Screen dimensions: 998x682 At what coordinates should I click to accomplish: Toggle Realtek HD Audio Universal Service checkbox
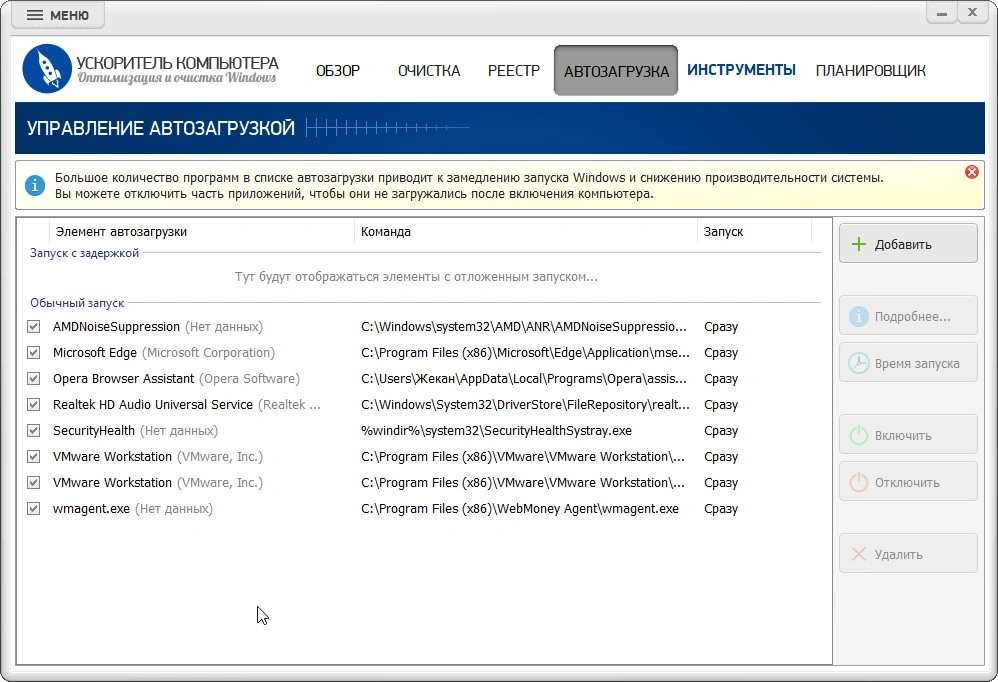[x=34, y=405]
